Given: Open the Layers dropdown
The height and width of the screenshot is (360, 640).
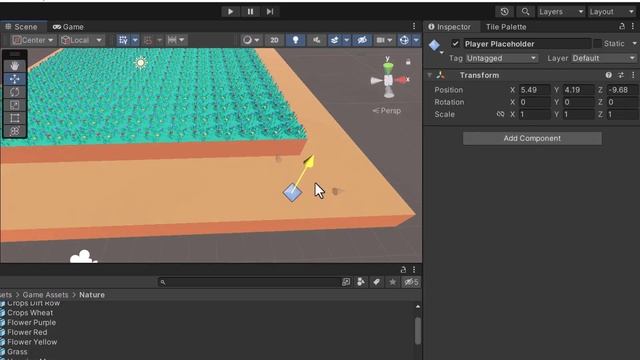Looking at the screenshot, I should point(561,12).
